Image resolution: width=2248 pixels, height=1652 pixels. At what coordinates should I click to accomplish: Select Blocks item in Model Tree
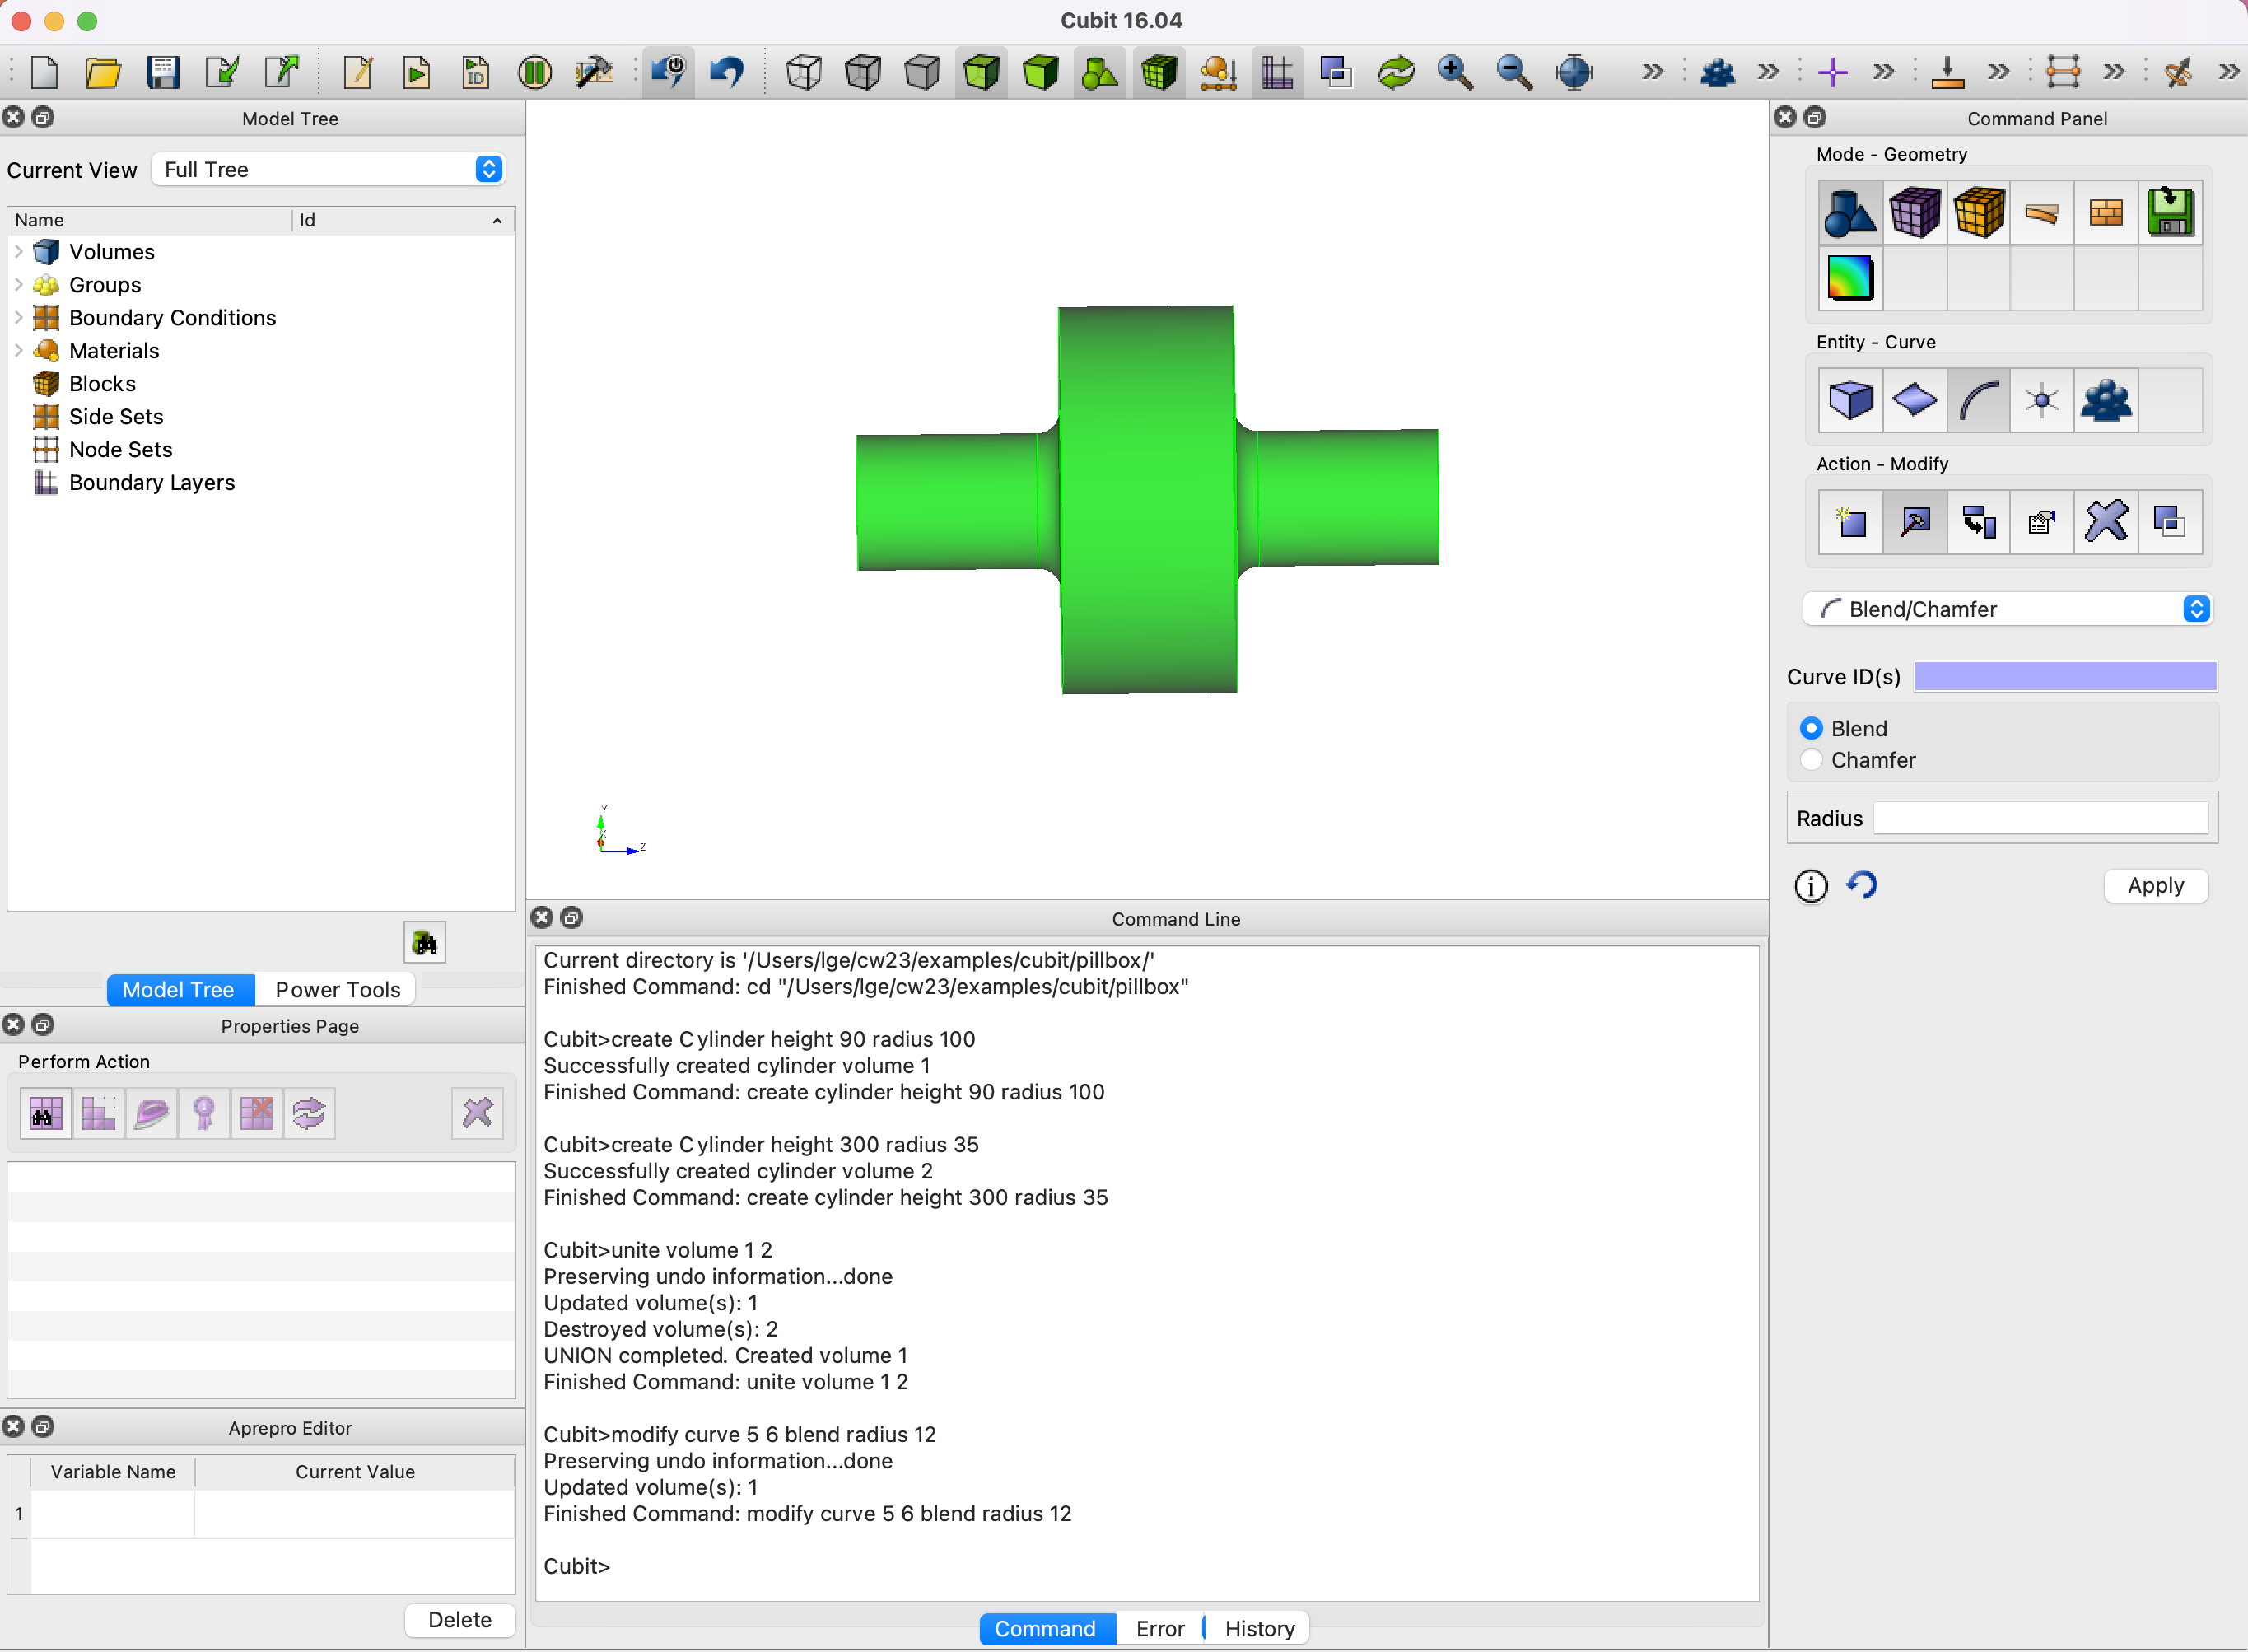pos(102,384)
